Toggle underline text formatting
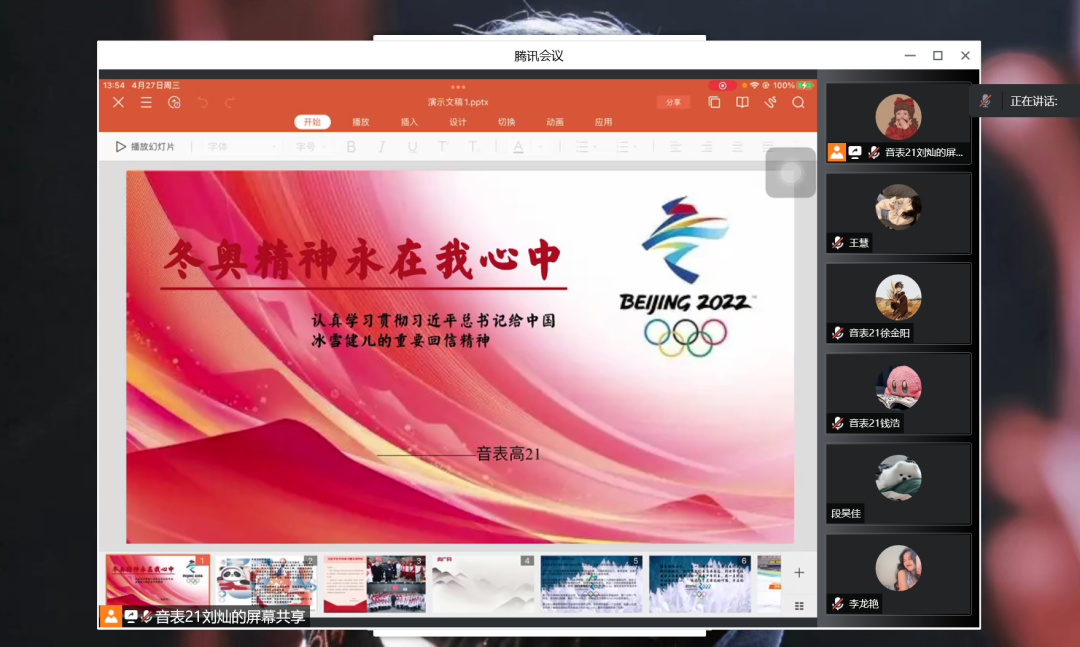Image resolution: width=1080 pixels, height=647 pixels. click(x=412, y=147)
